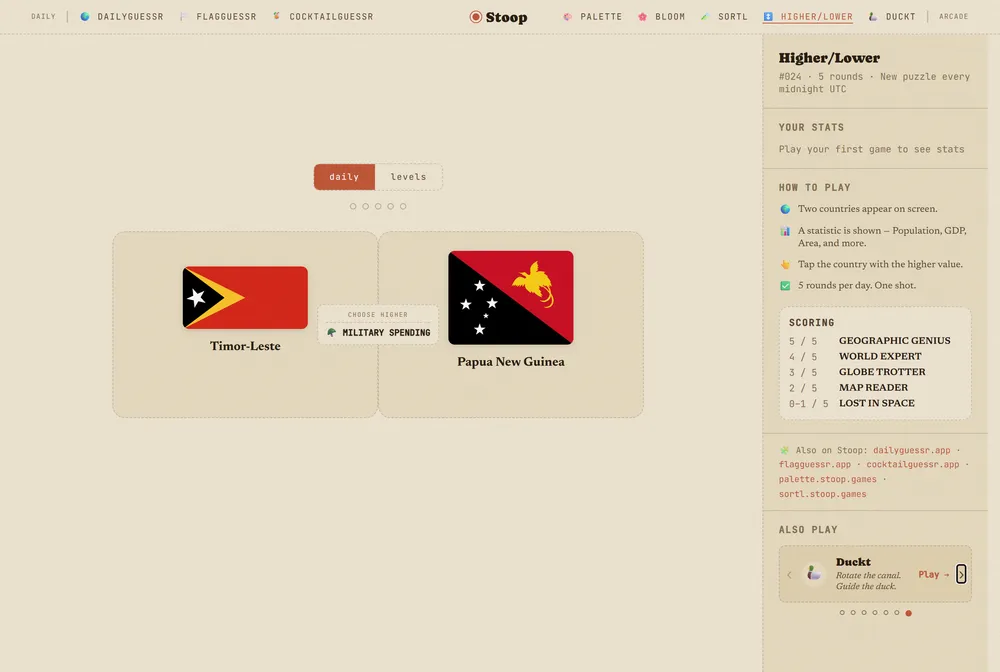Click the puzzle piece icon near 'Also on Stoop'
This screenshot has height=672, width=1000.
(784, 450)
